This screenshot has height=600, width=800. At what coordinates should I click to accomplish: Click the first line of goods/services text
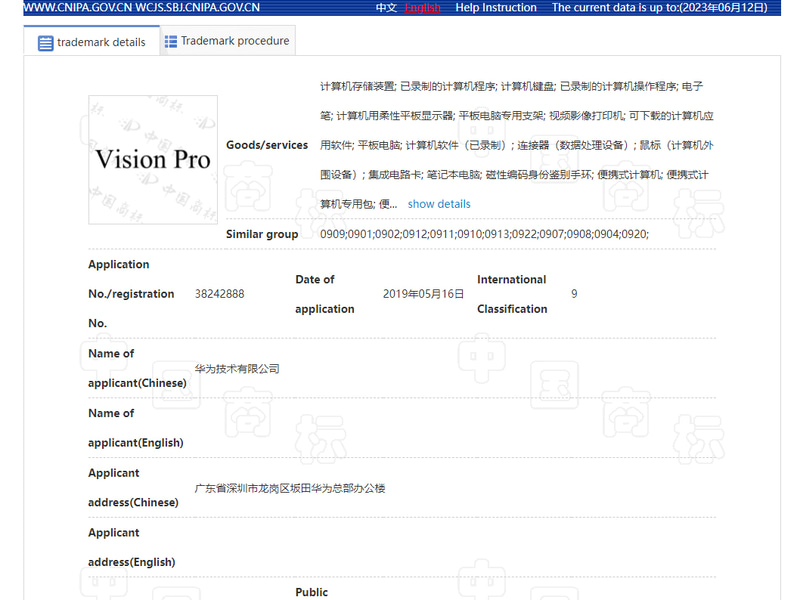pyautogui.click(x=511, y=86)
